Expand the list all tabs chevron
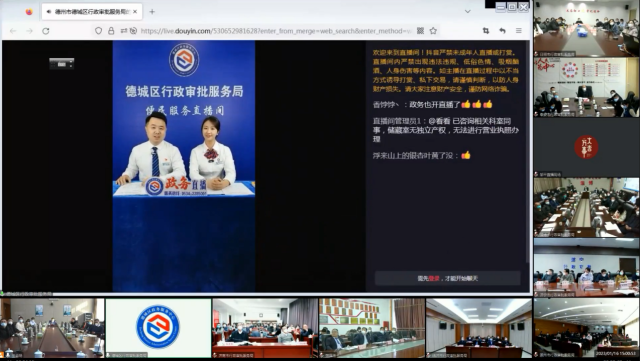Viewport: 640px width, 361px height. [x=468, y=11]
